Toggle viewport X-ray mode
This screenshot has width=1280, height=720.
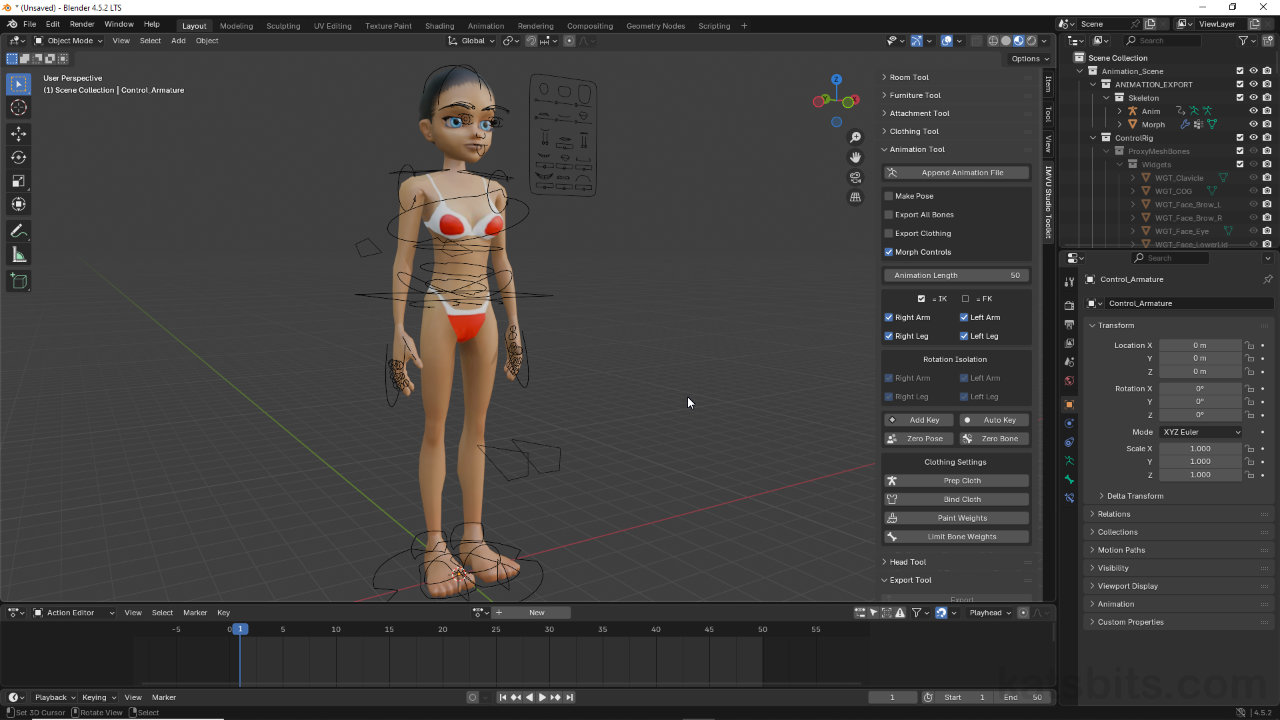pos(975,41)
